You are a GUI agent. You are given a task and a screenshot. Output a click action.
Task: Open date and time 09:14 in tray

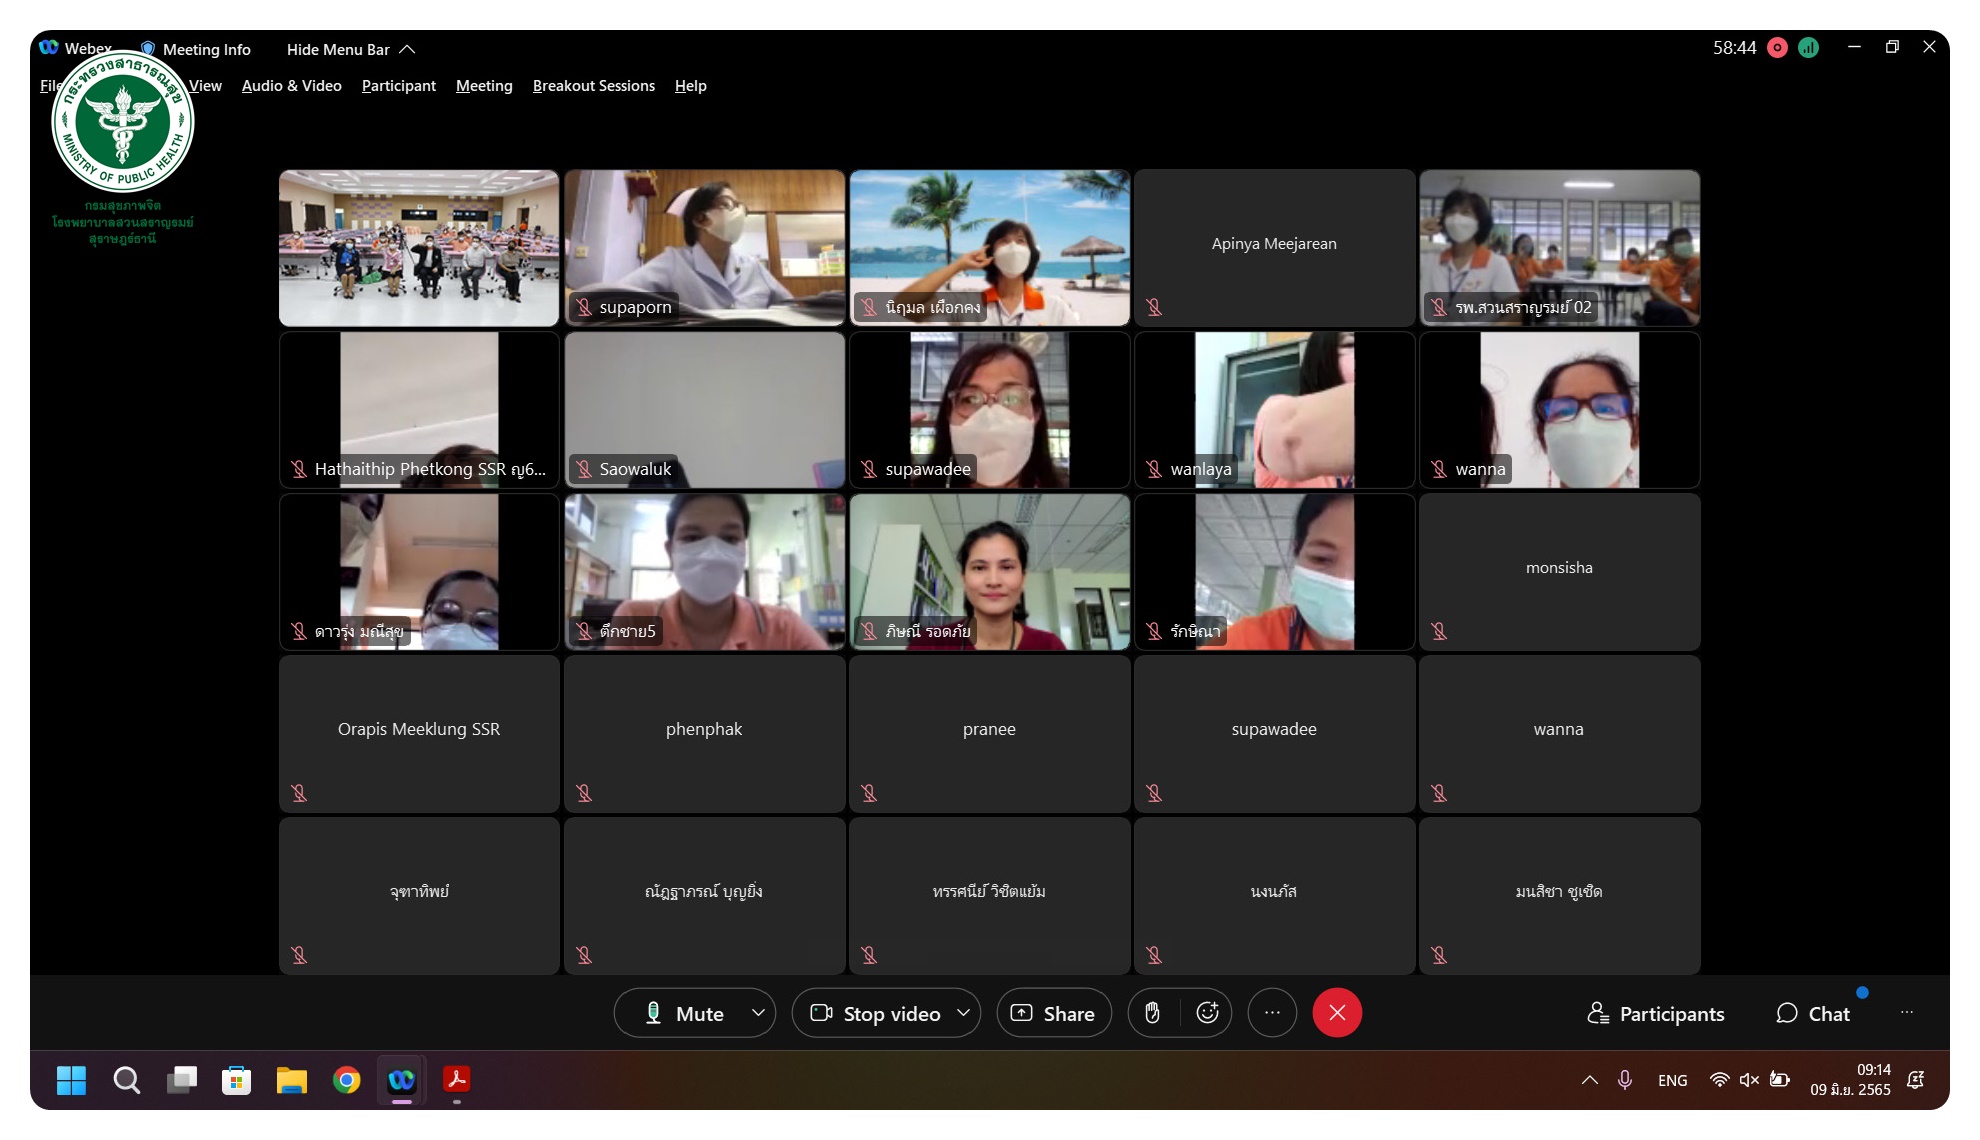click(1850, 1080)
